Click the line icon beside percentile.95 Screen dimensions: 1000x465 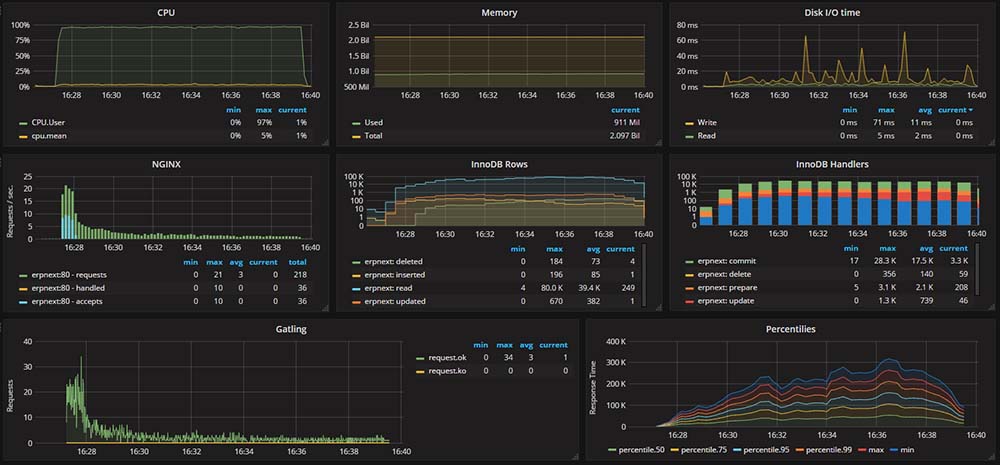[738, 450]
